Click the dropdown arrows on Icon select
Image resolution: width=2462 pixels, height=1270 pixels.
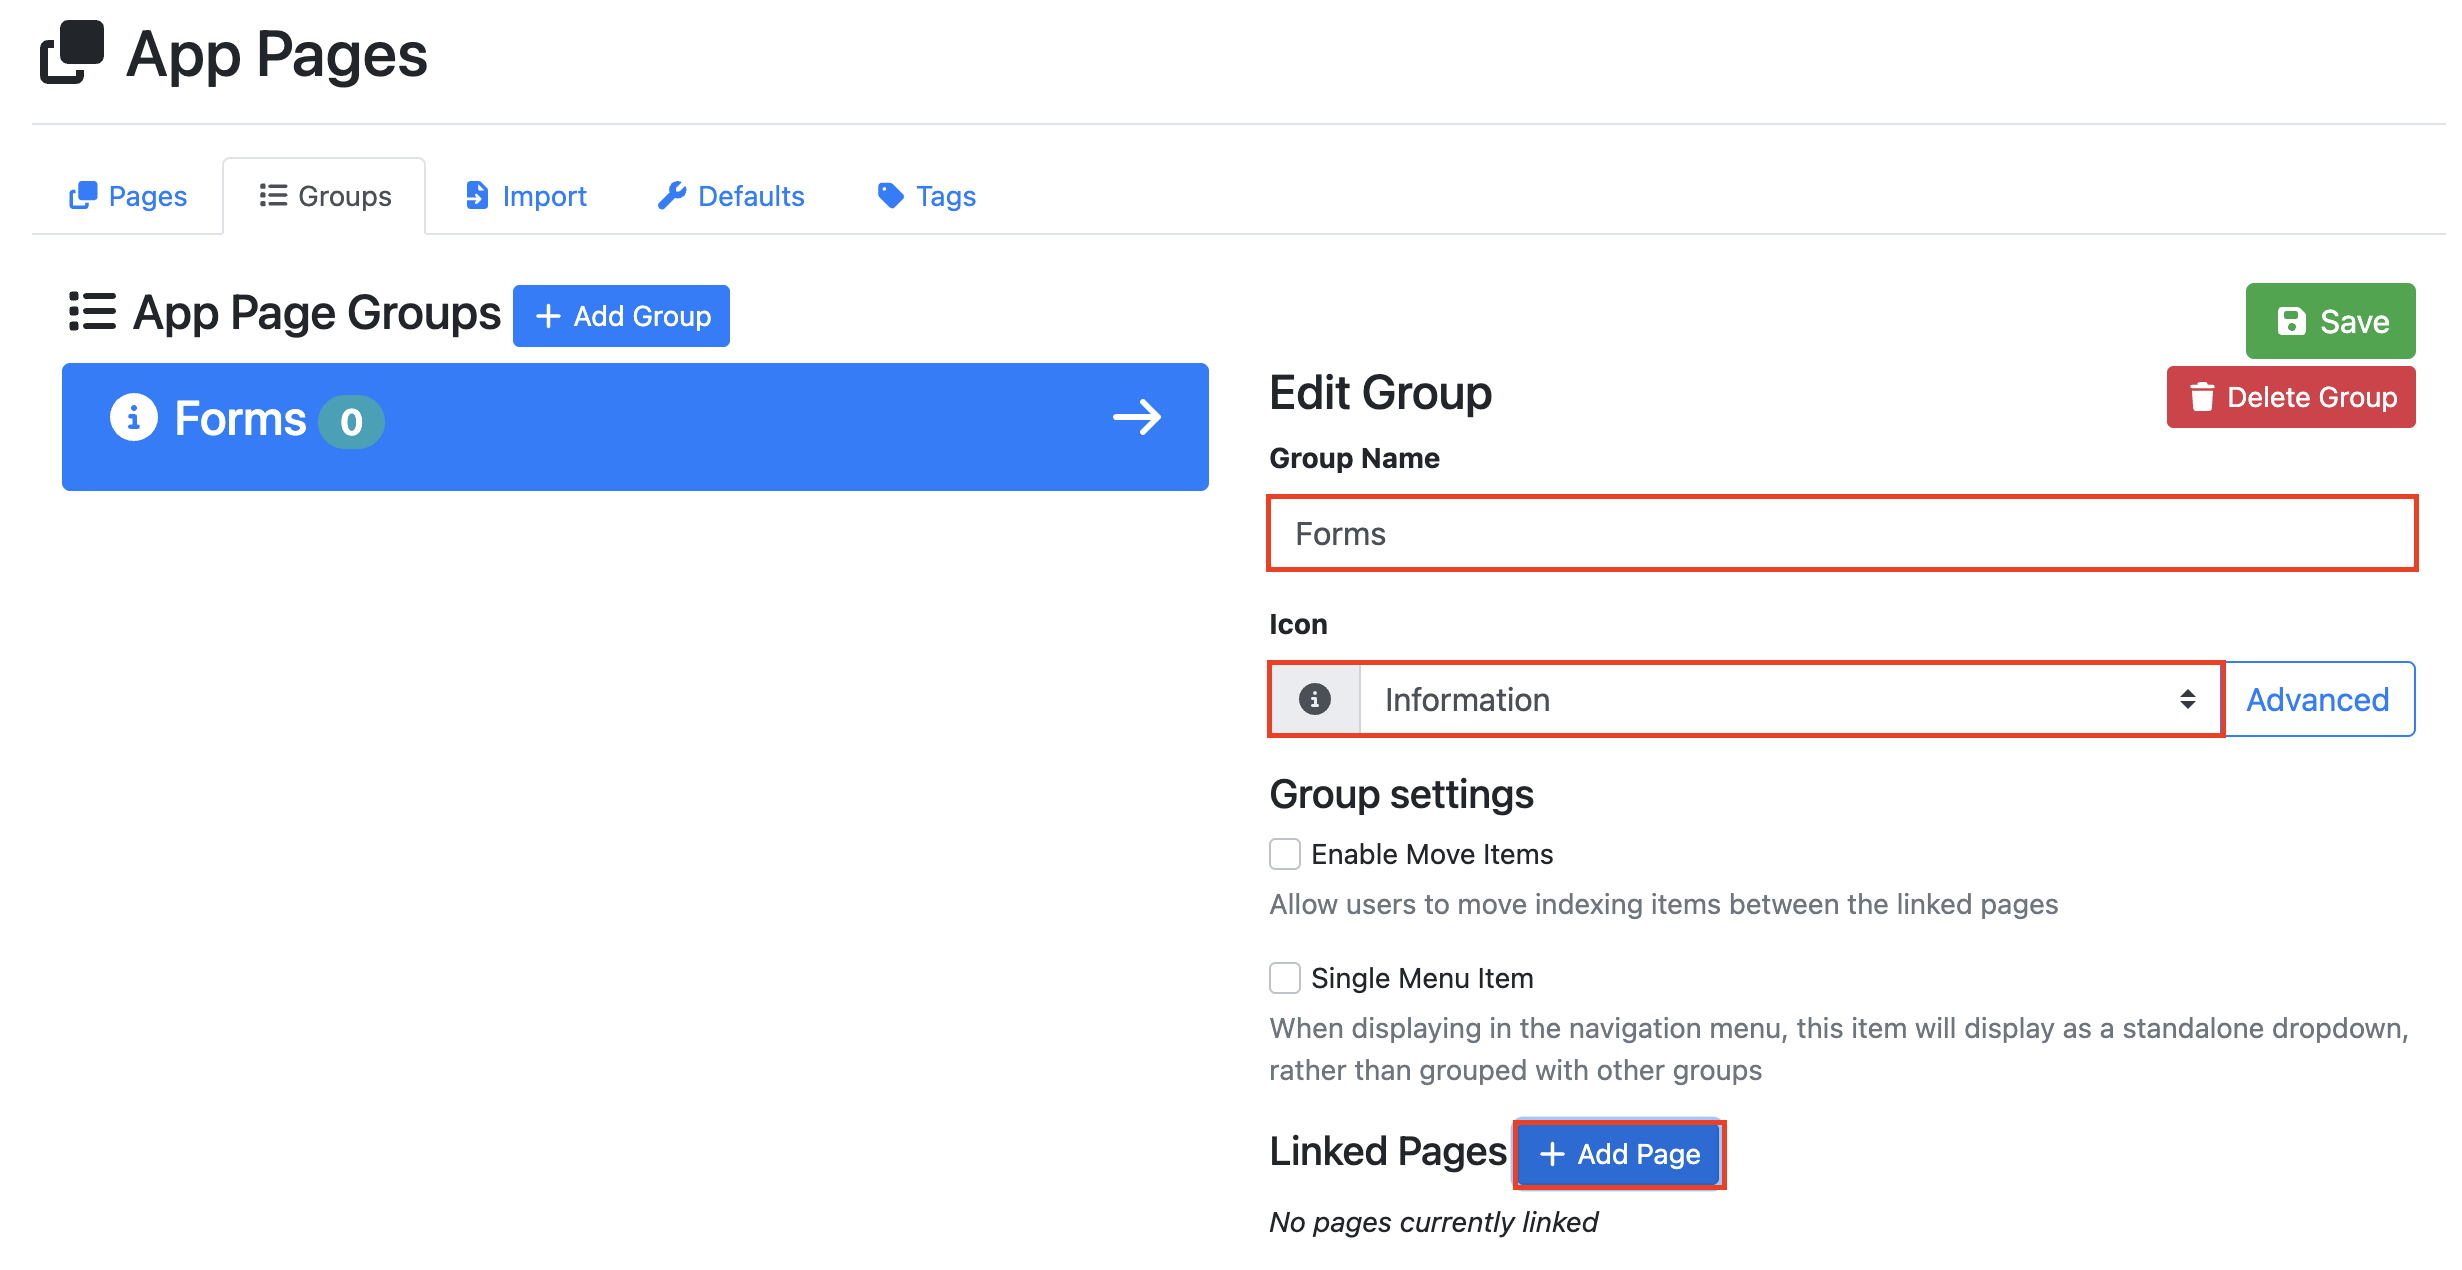(2188, 699)
